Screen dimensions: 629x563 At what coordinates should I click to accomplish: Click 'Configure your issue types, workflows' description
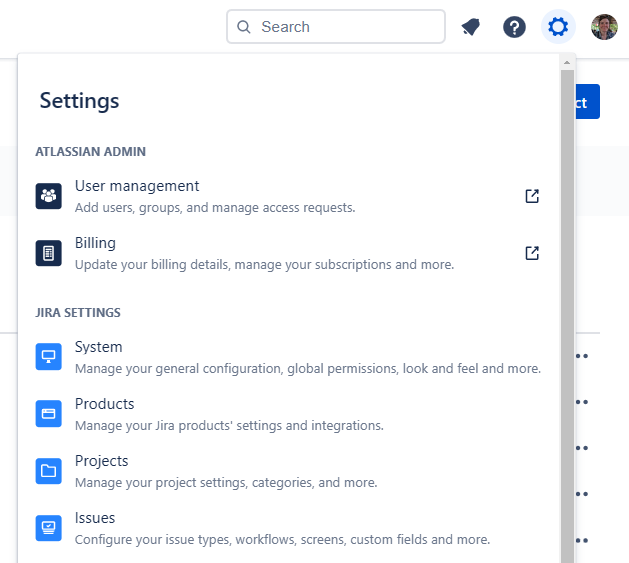pos(282,540)
